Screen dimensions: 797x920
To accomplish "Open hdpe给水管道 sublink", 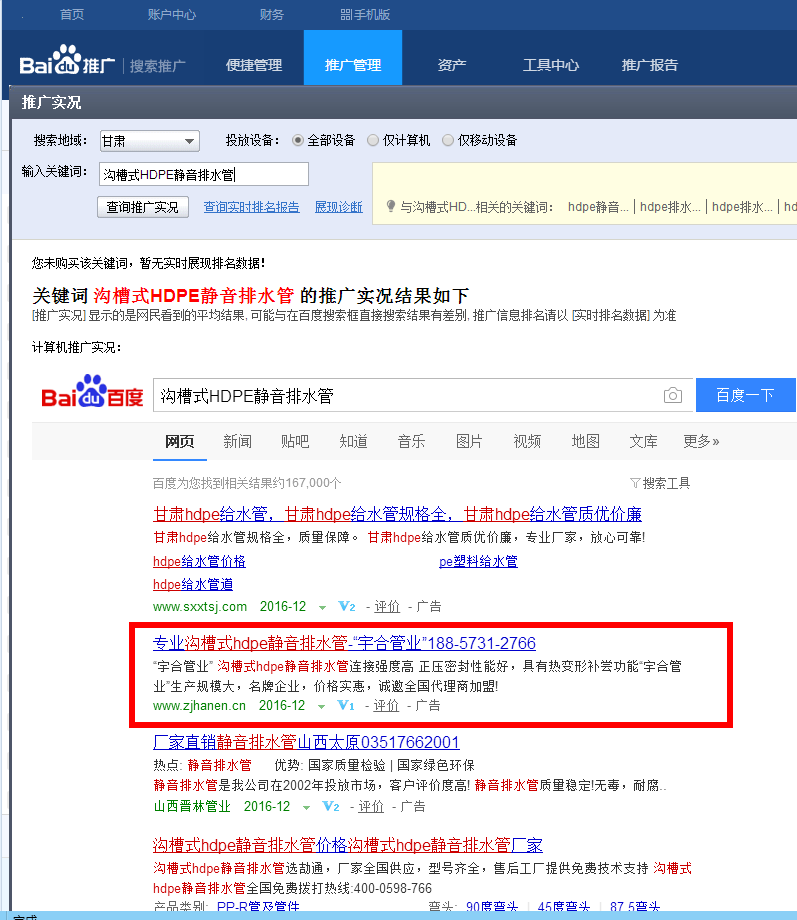I will pos(193,584).
